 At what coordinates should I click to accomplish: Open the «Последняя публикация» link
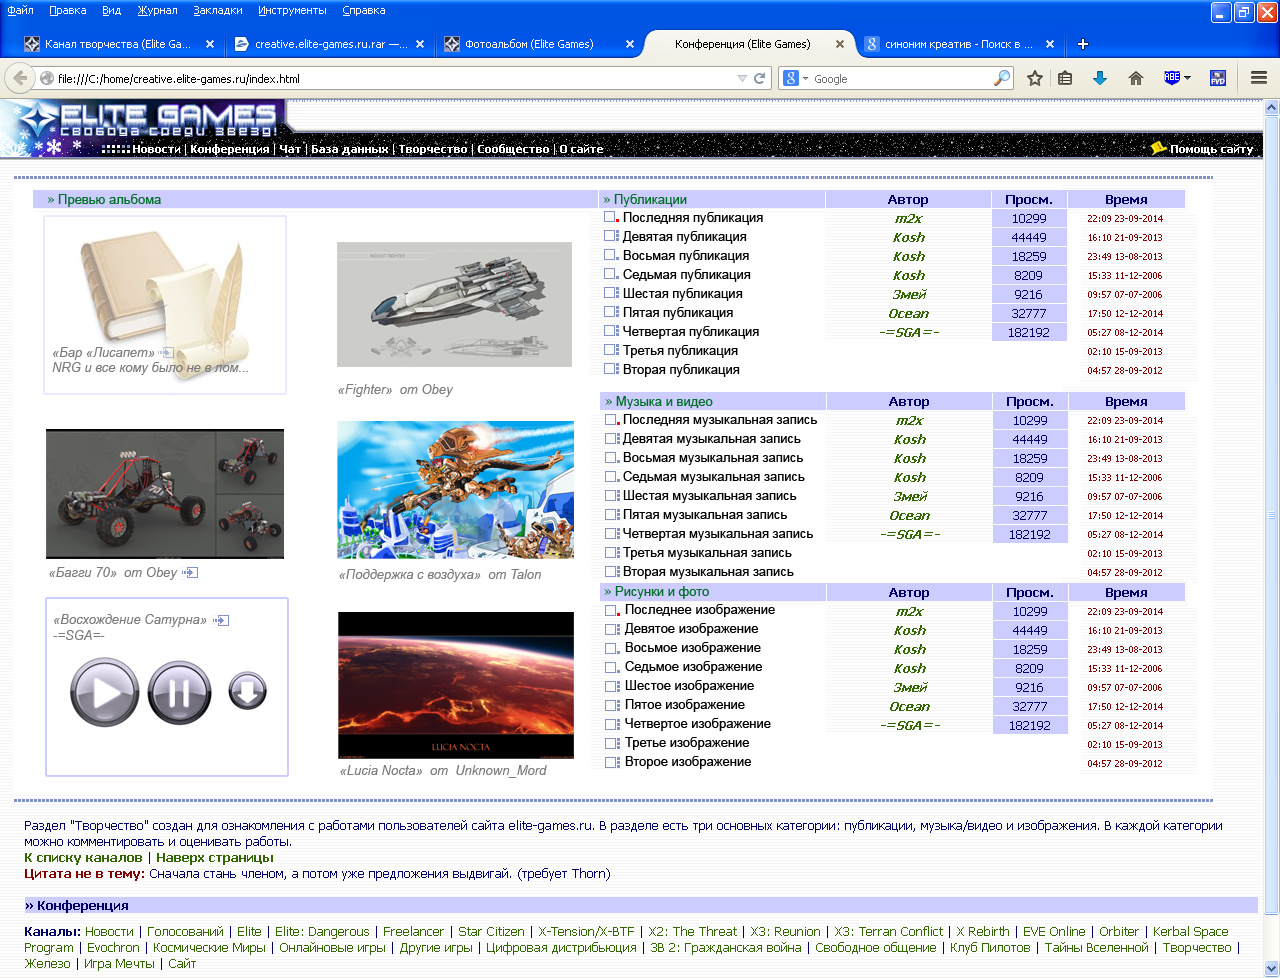pyautogui.click(x=692, y=218)
